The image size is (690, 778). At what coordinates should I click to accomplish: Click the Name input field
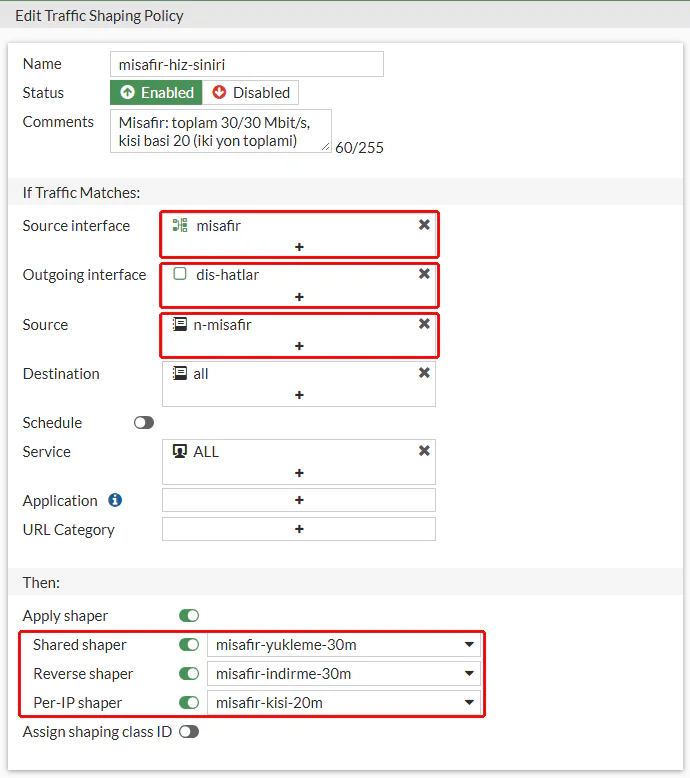(247, 65)
